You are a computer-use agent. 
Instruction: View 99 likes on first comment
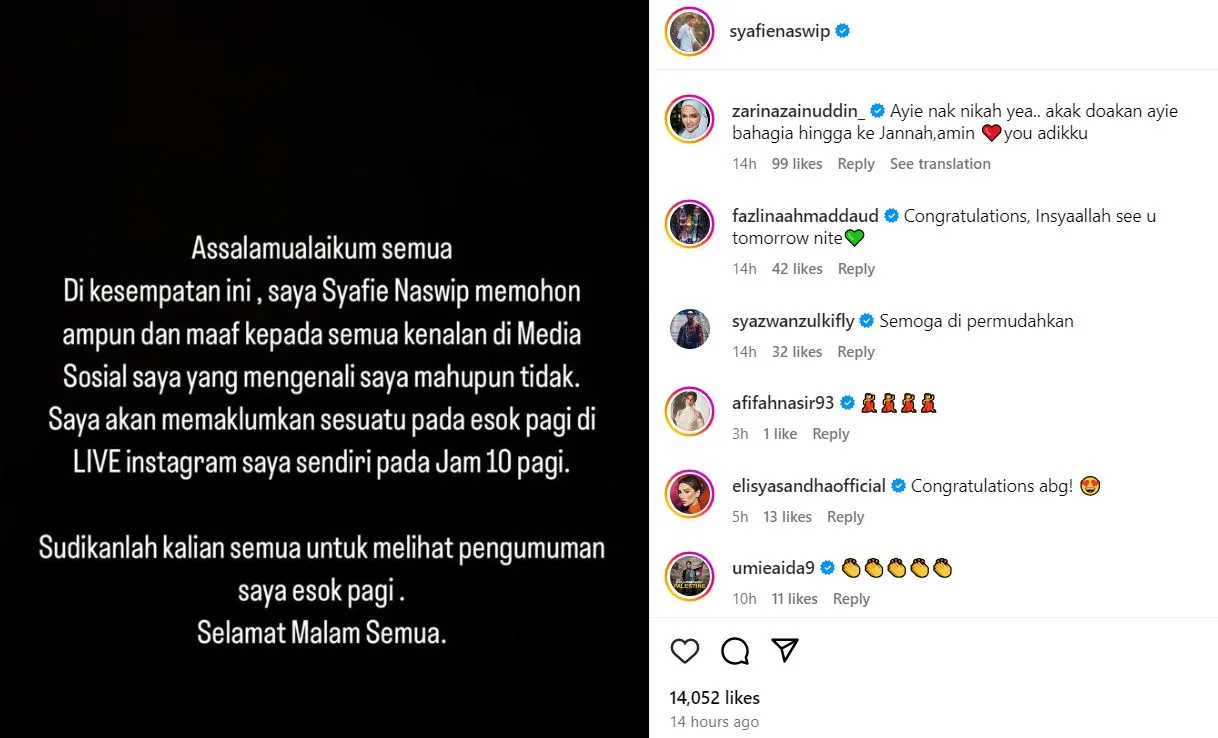coord(797,164)
